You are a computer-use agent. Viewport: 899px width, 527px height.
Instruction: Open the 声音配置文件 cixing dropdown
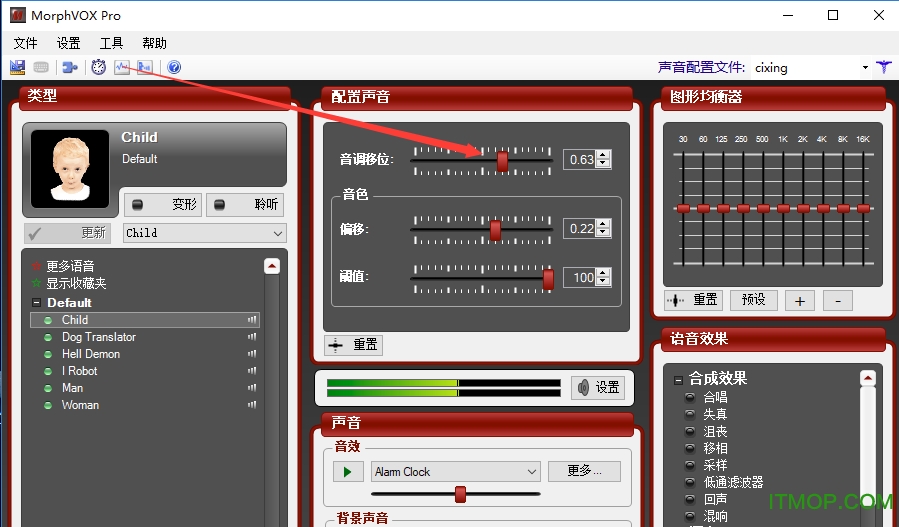tap(865, 68)
